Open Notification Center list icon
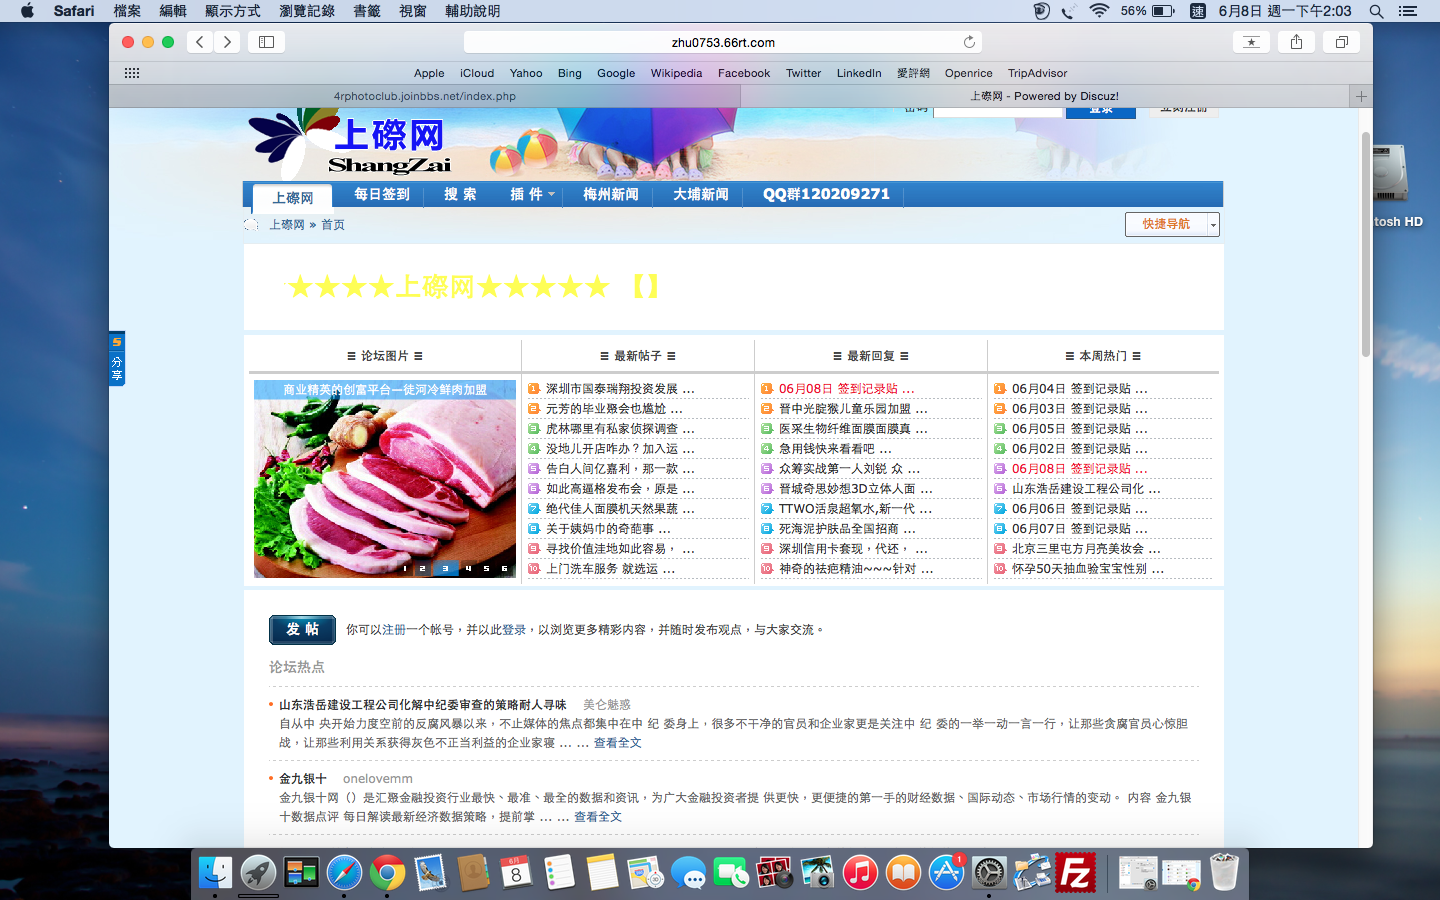 1407,11
